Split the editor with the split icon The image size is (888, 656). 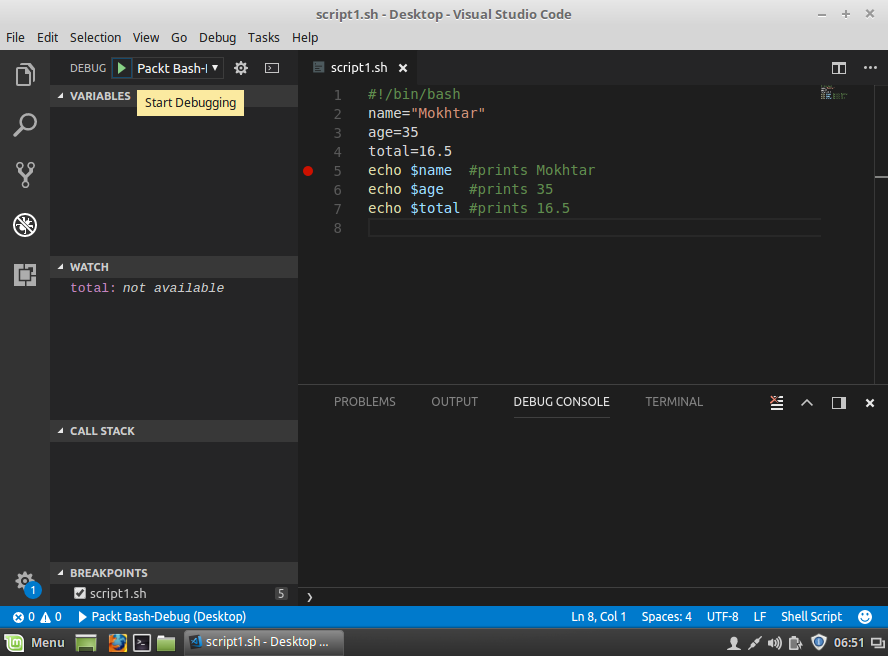[838, 68]
